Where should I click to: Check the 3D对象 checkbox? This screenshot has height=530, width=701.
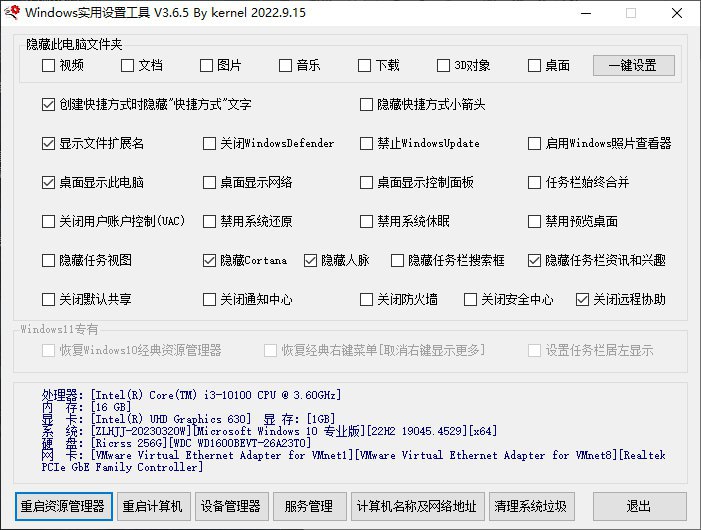(444, 66)
